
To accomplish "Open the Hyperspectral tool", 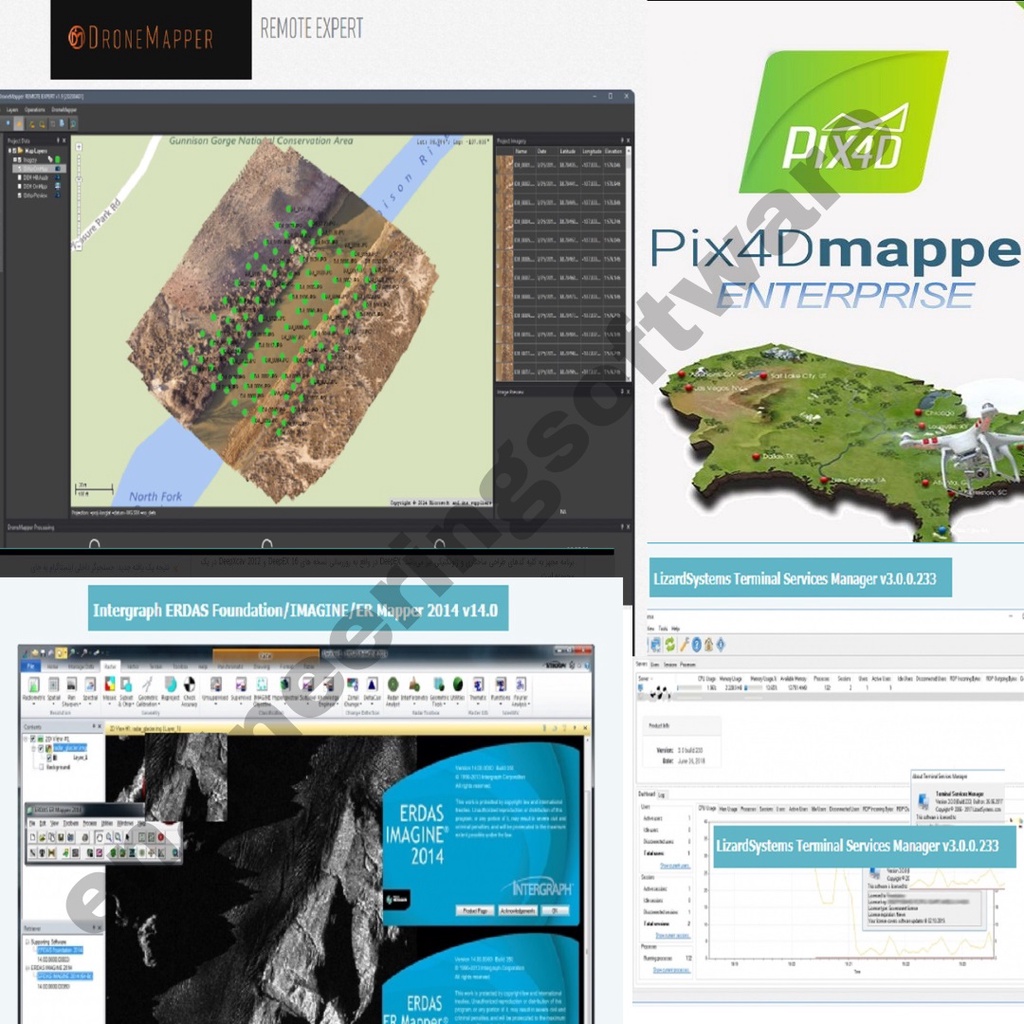I will pos(285,689).
